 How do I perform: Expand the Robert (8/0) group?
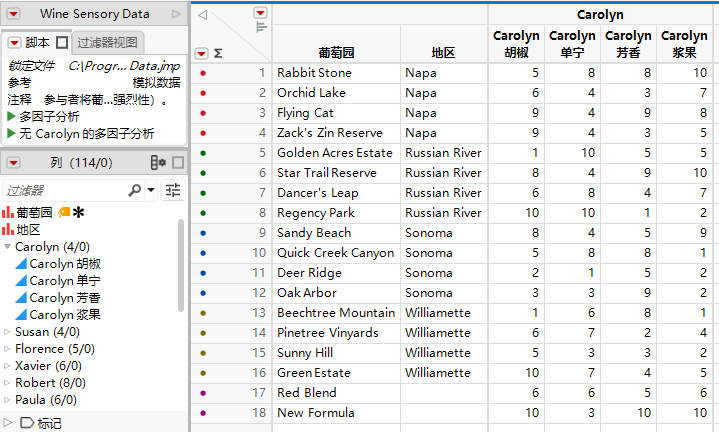[x=7, y=383]
